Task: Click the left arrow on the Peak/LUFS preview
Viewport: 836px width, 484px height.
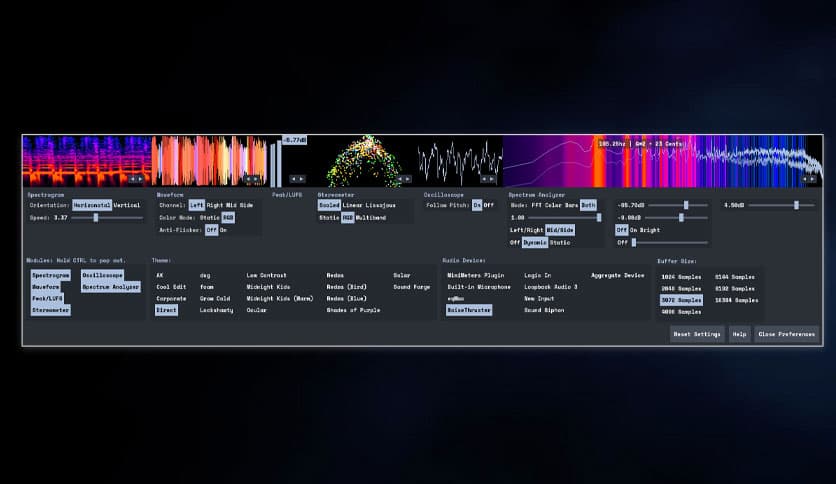Action: [293, 179]
